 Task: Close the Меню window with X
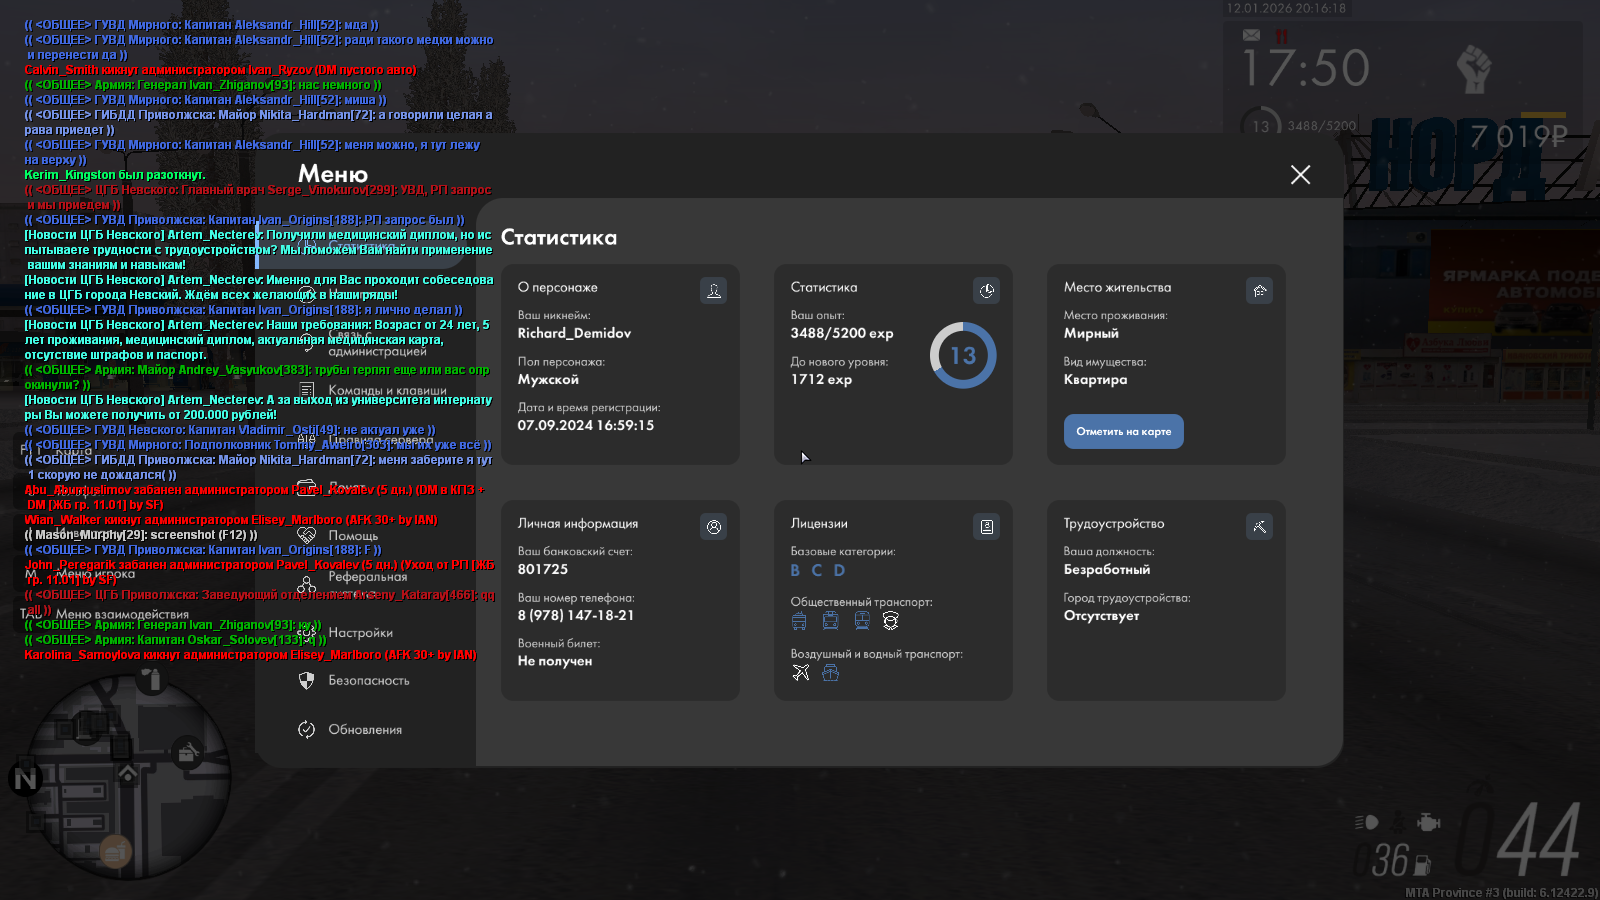point(1300,175)
